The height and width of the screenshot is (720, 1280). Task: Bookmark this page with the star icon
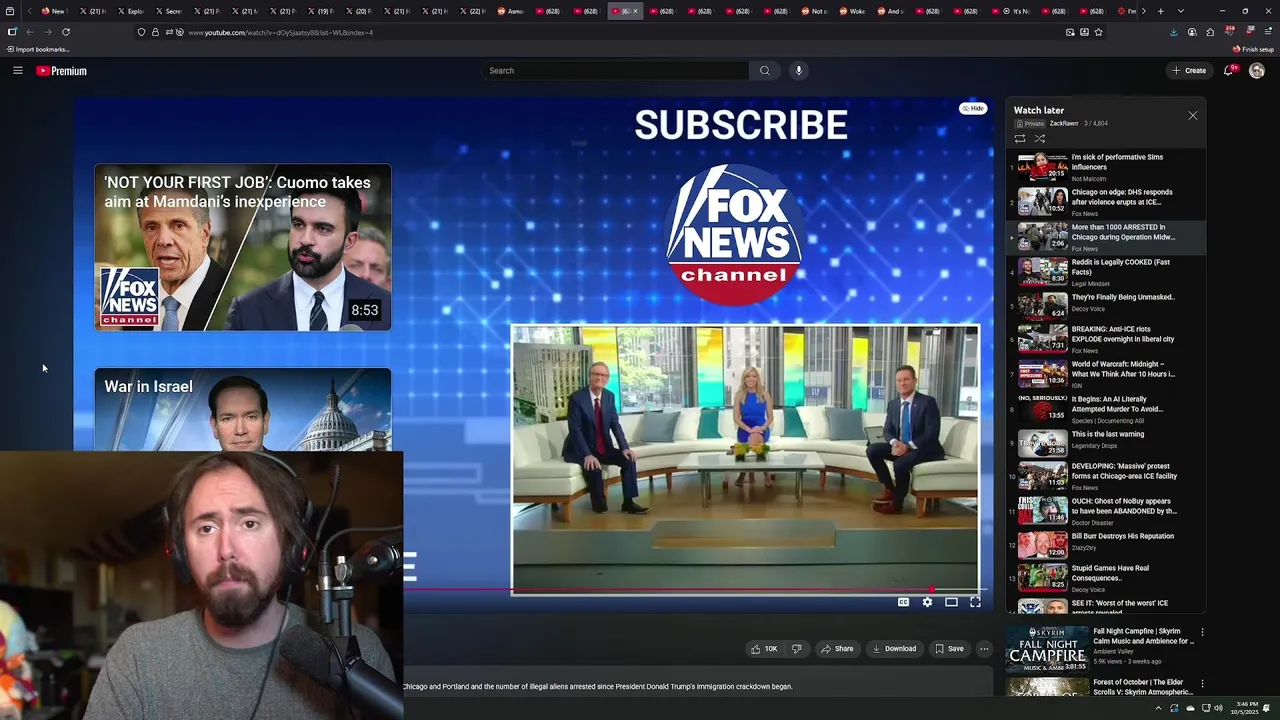coord(1098,32)
